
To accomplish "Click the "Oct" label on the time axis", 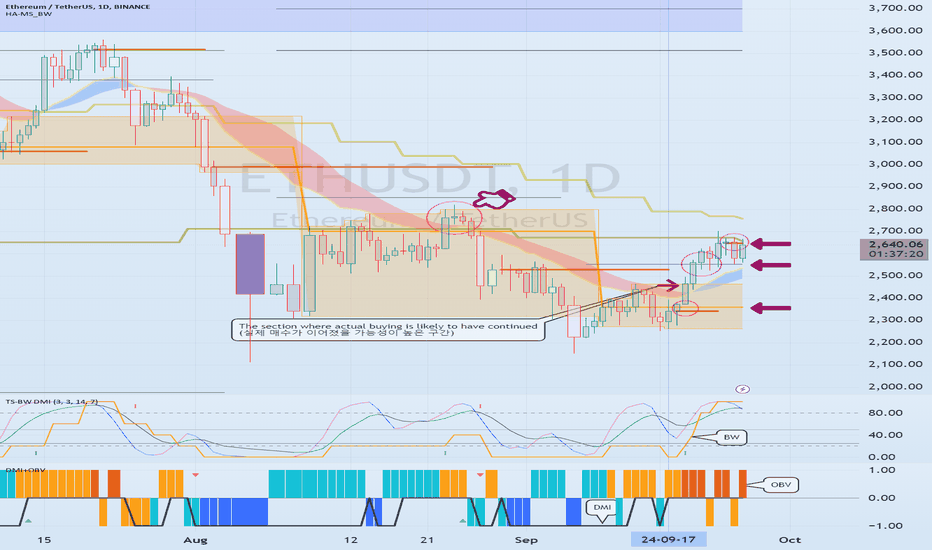I will (789, 540).
